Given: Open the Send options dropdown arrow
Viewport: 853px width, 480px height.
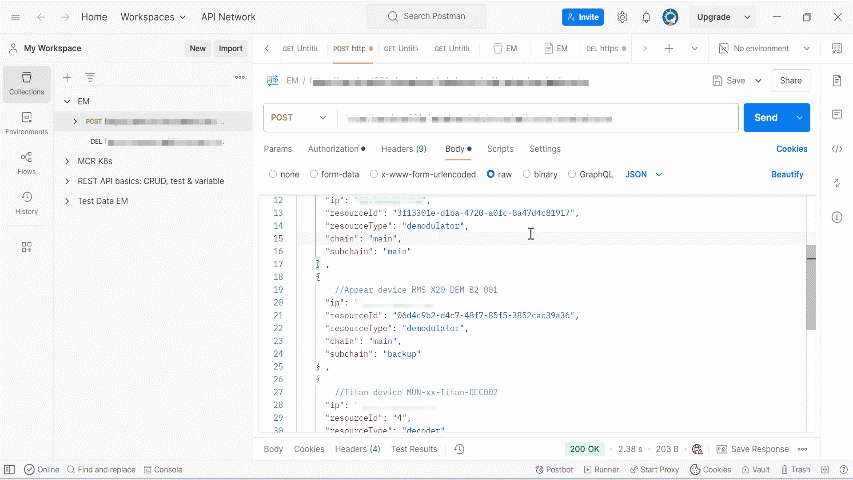Looking at the screenshot, I should point(799,118).
